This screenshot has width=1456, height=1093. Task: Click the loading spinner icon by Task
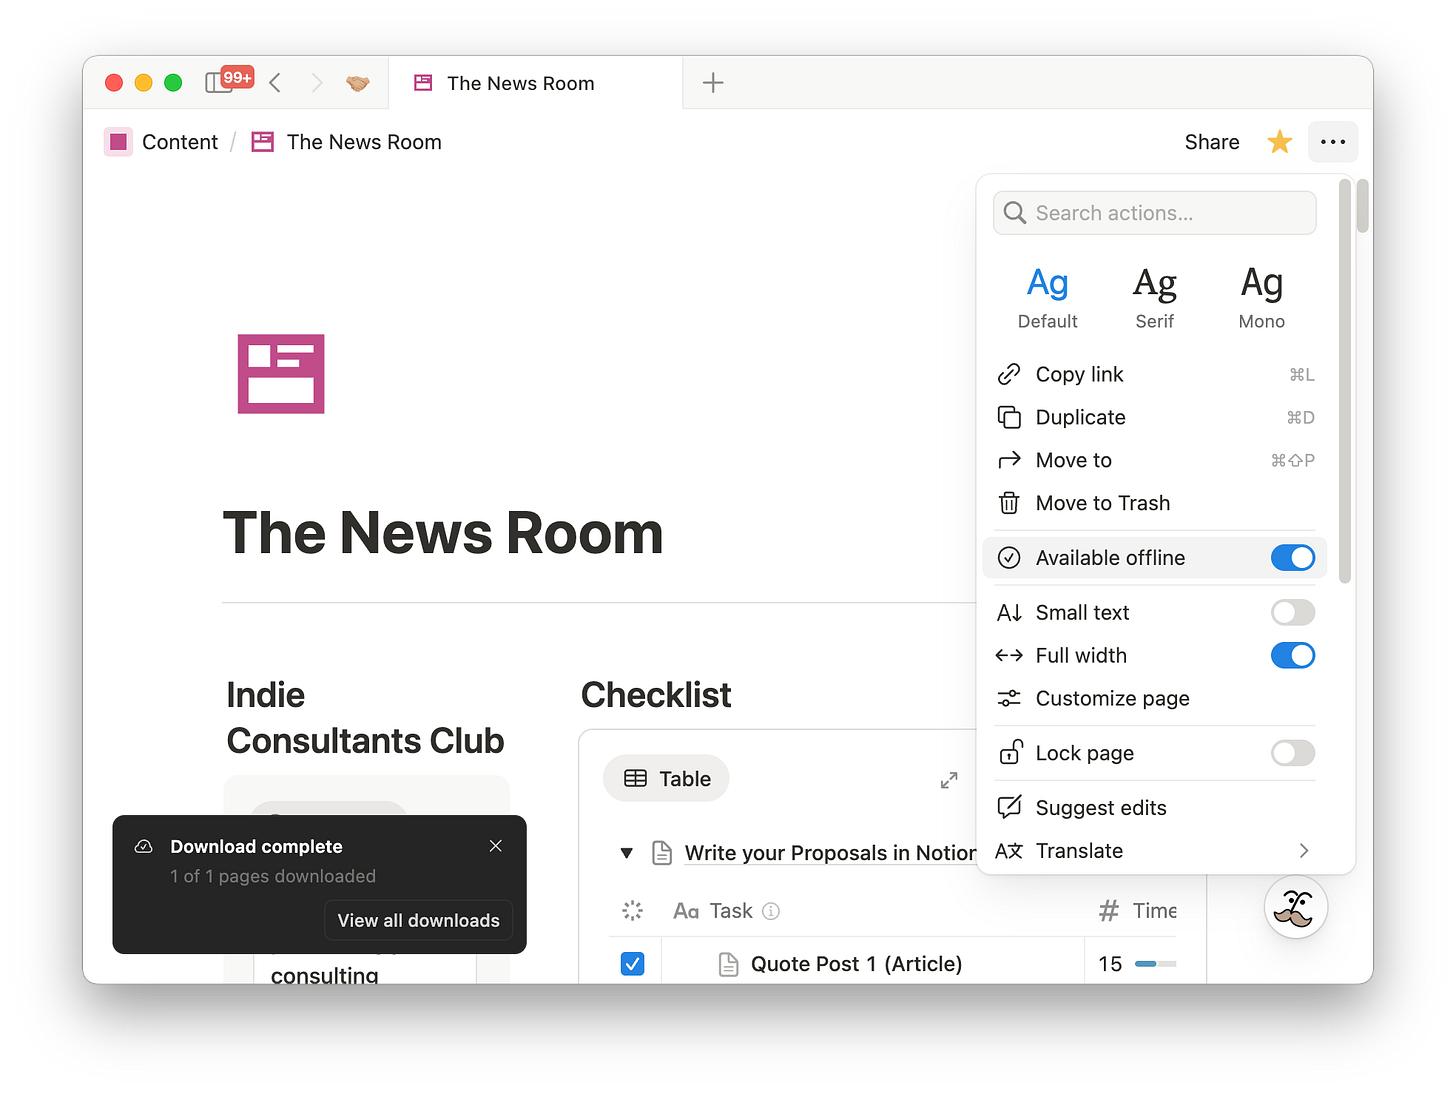pyautogui.click(x=632, y=911)
